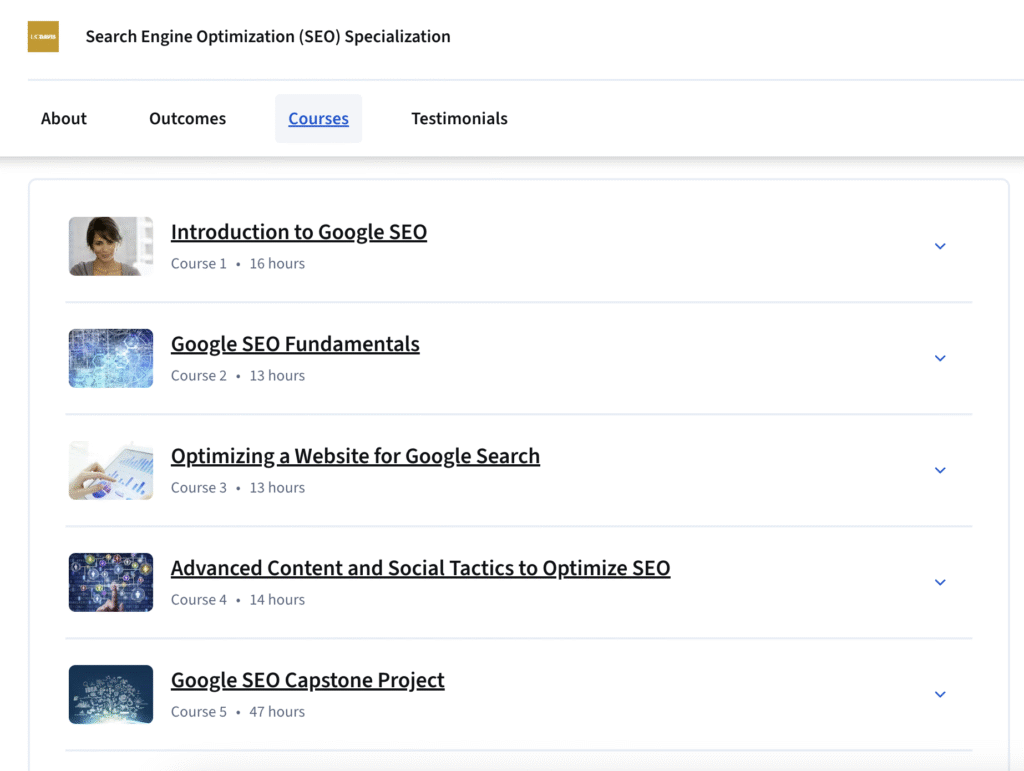Expand the Advanced Content and Social Tactics chevron

(940, 582)
